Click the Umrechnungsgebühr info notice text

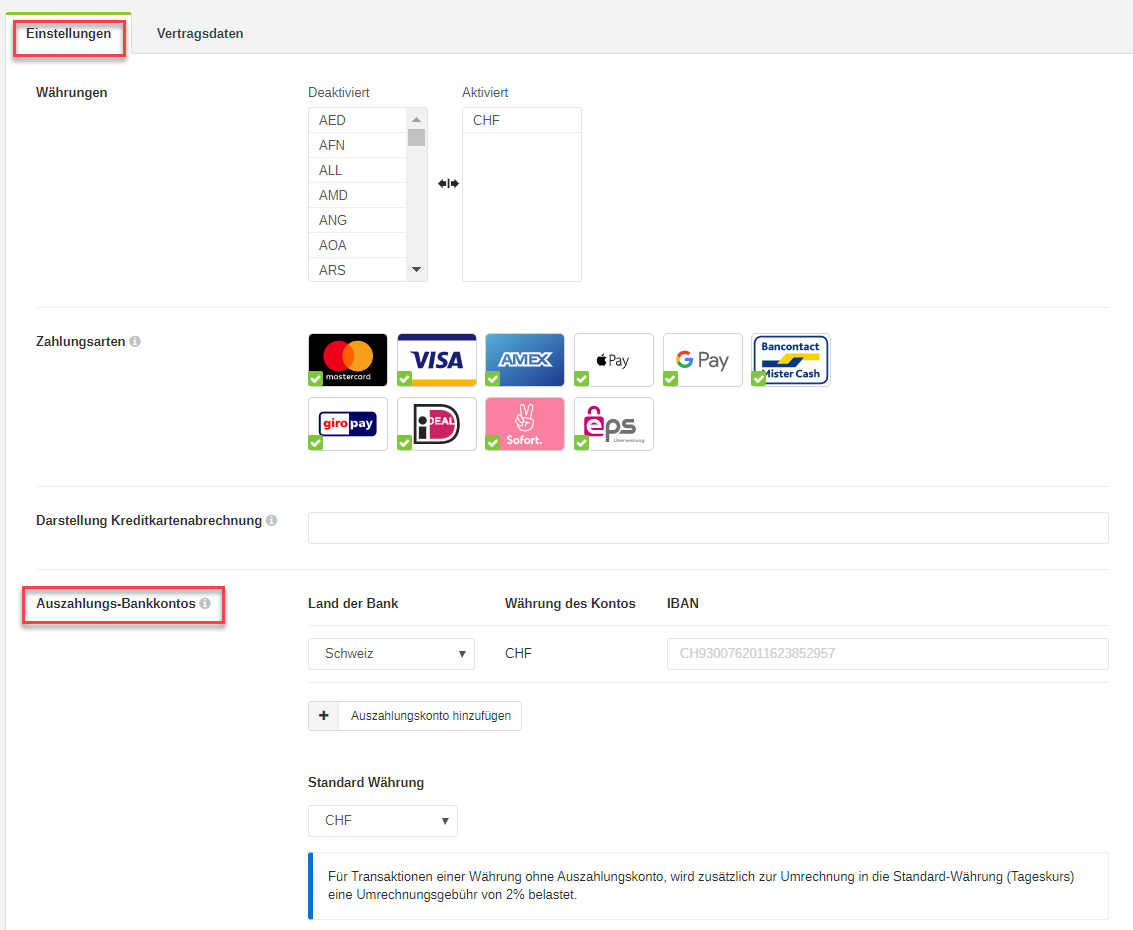[x=701, y=886]
